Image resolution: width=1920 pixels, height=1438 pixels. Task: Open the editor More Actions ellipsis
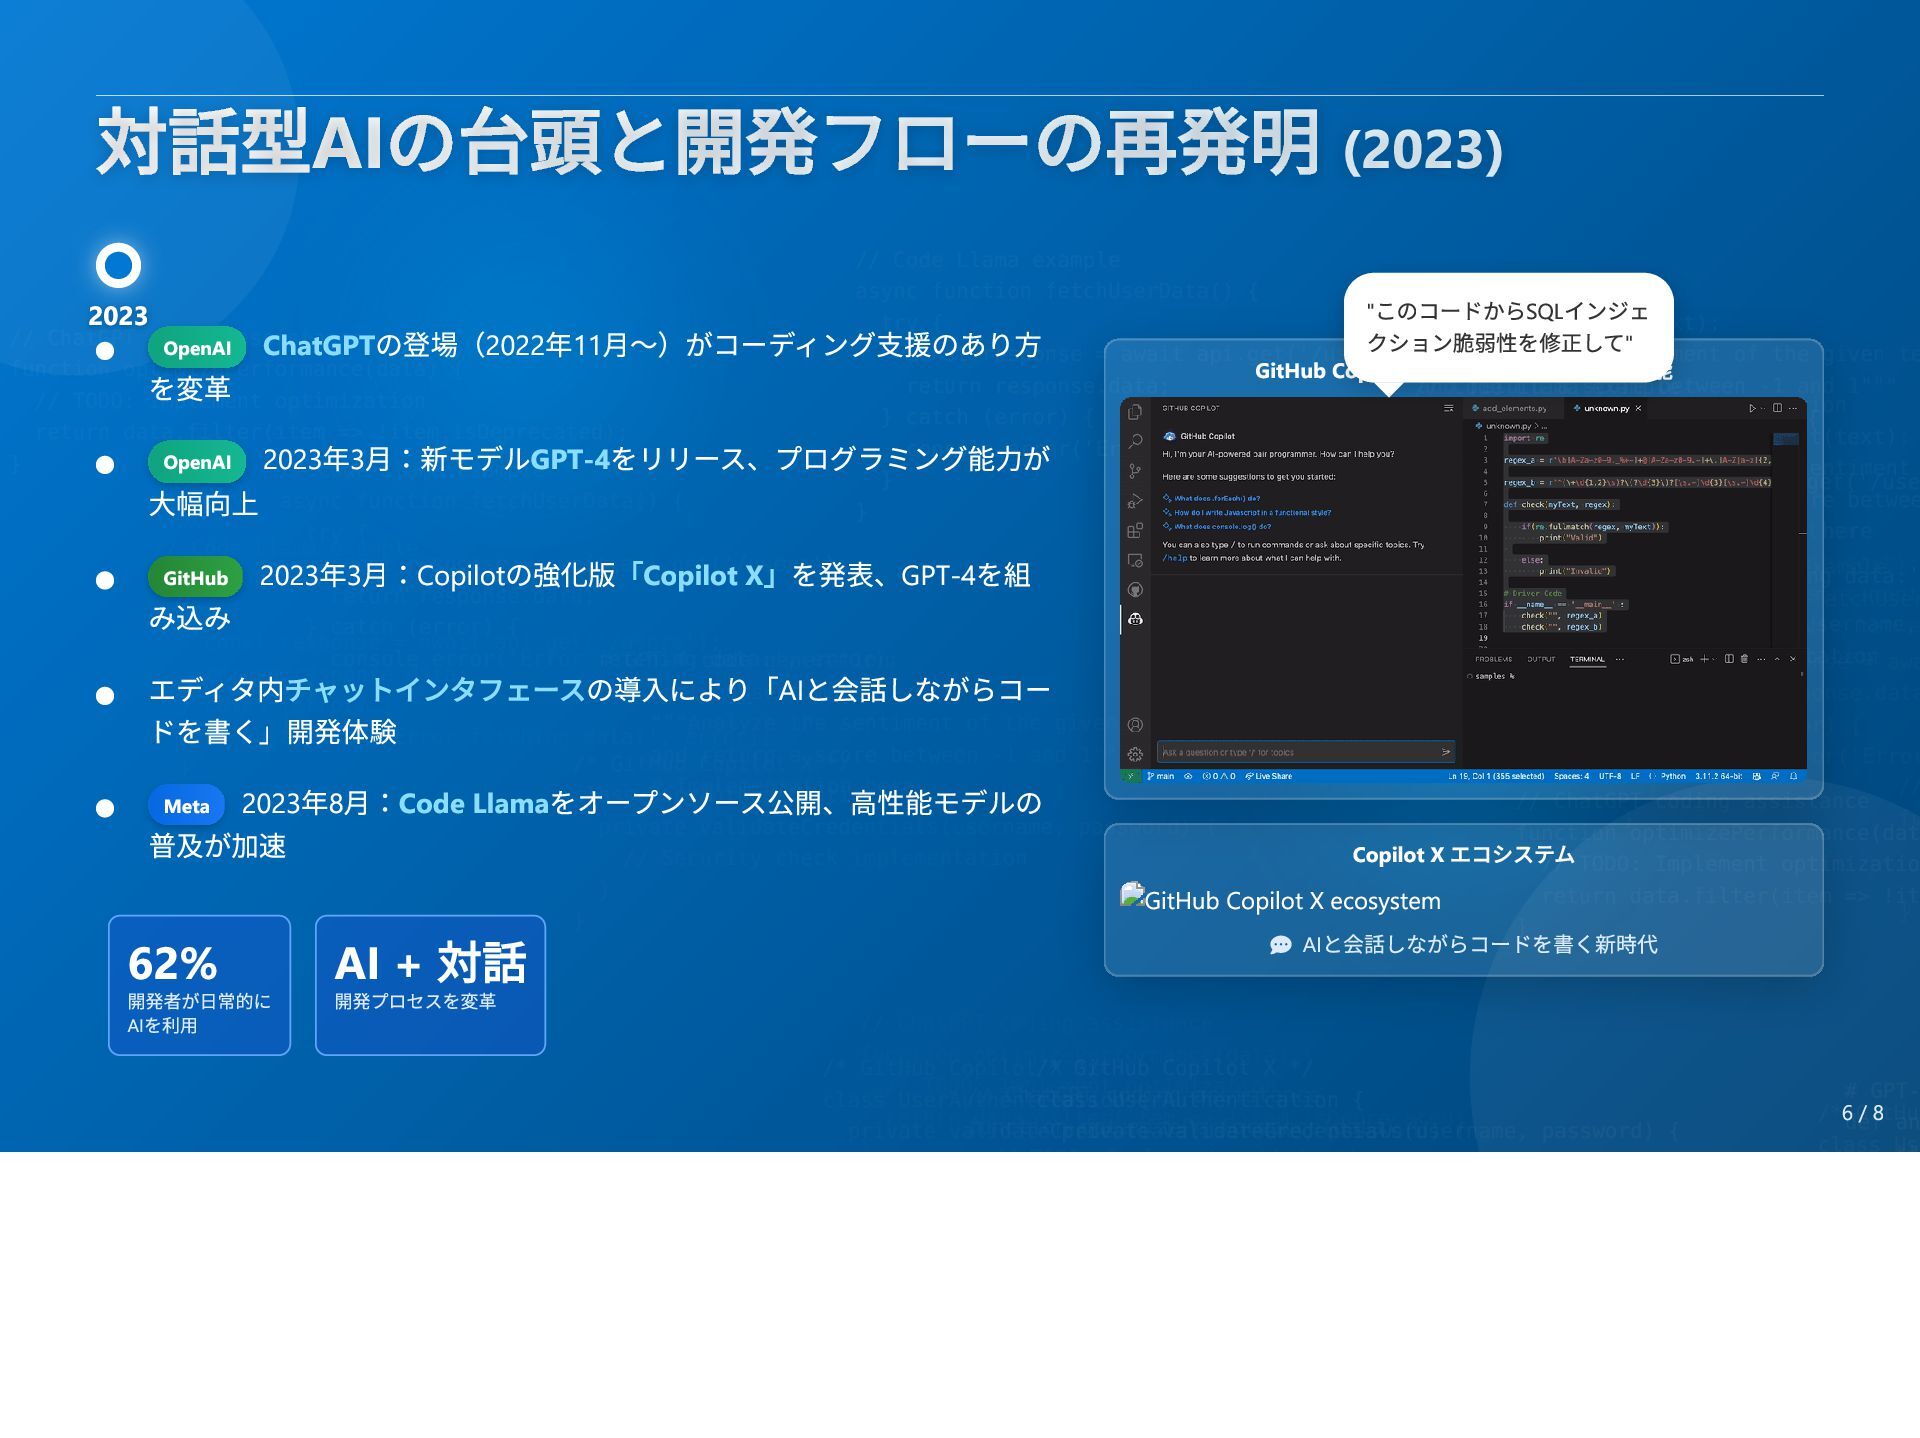(x=1793, y=409)
